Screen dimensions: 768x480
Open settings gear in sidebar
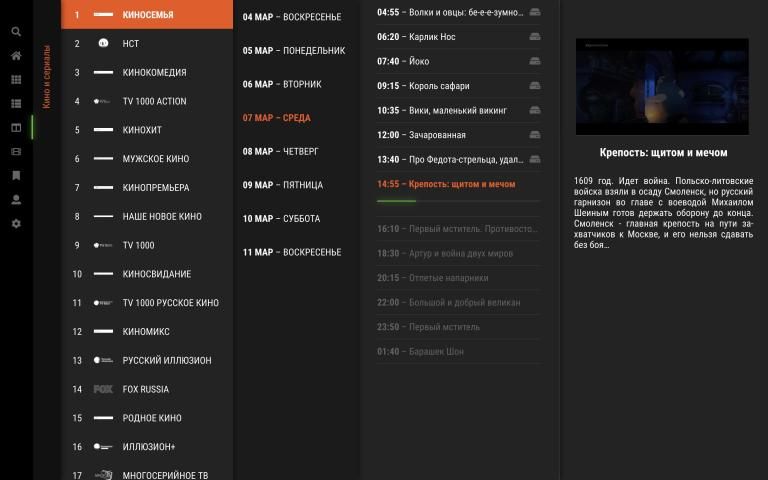click(15, 224)
